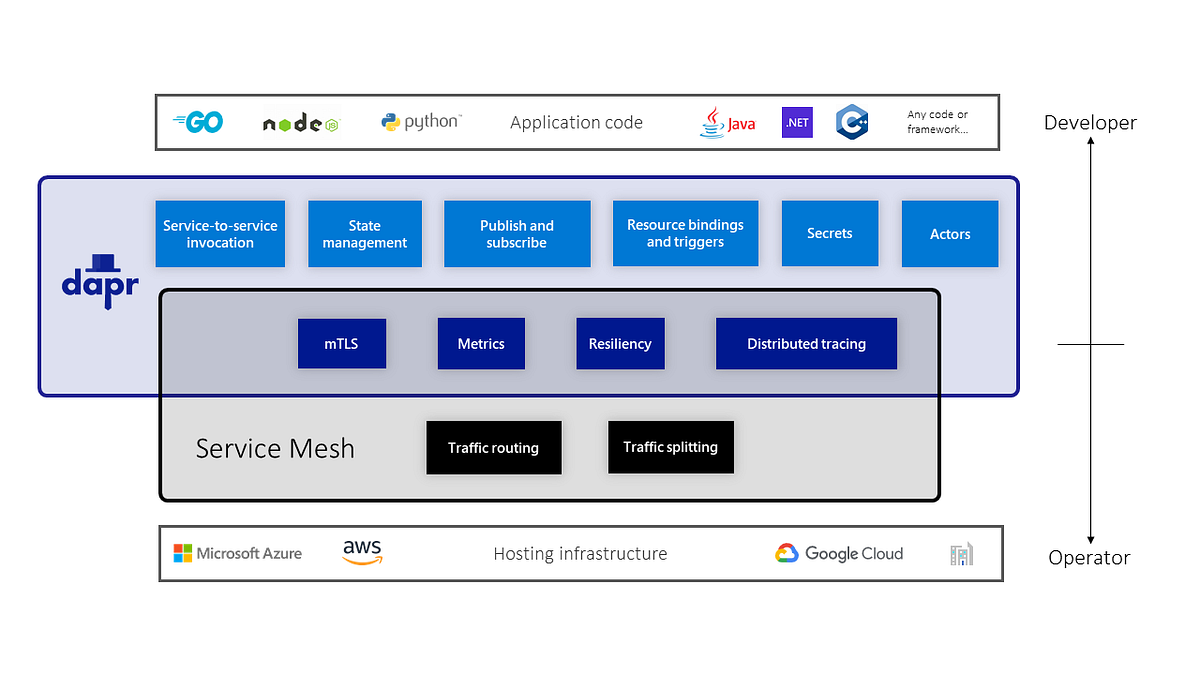Click the Java logo
The width and height of the screenshot is (1200, 675).
[x=727, y=122]
